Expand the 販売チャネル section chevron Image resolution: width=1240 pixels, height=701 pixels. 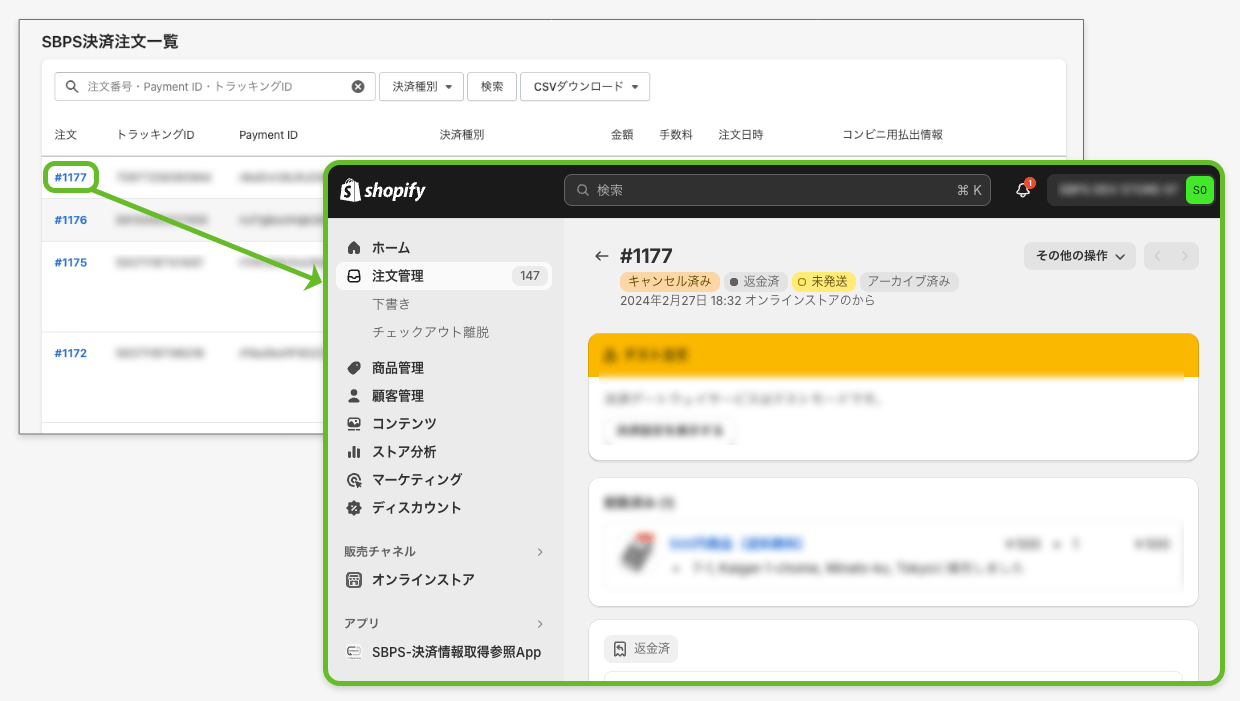pos(540,552)
